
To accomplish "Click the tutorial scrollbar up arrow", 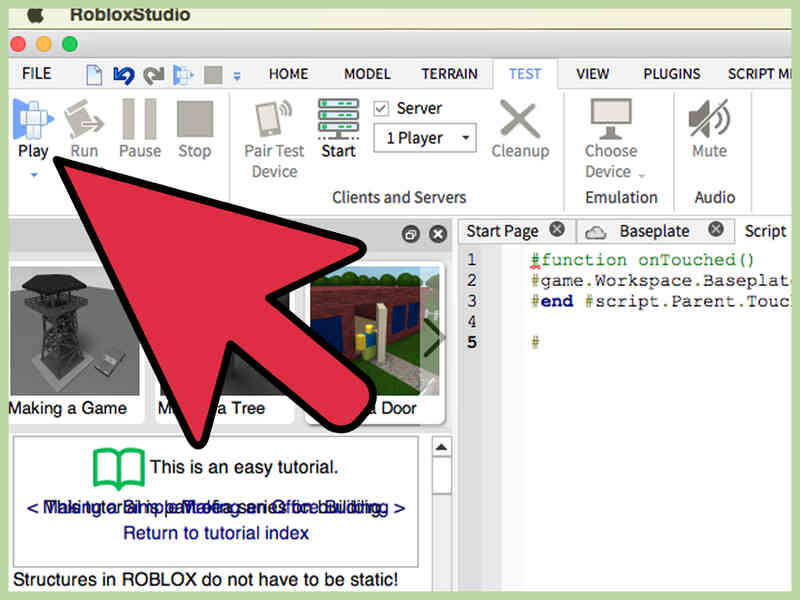I will [441, 447].
